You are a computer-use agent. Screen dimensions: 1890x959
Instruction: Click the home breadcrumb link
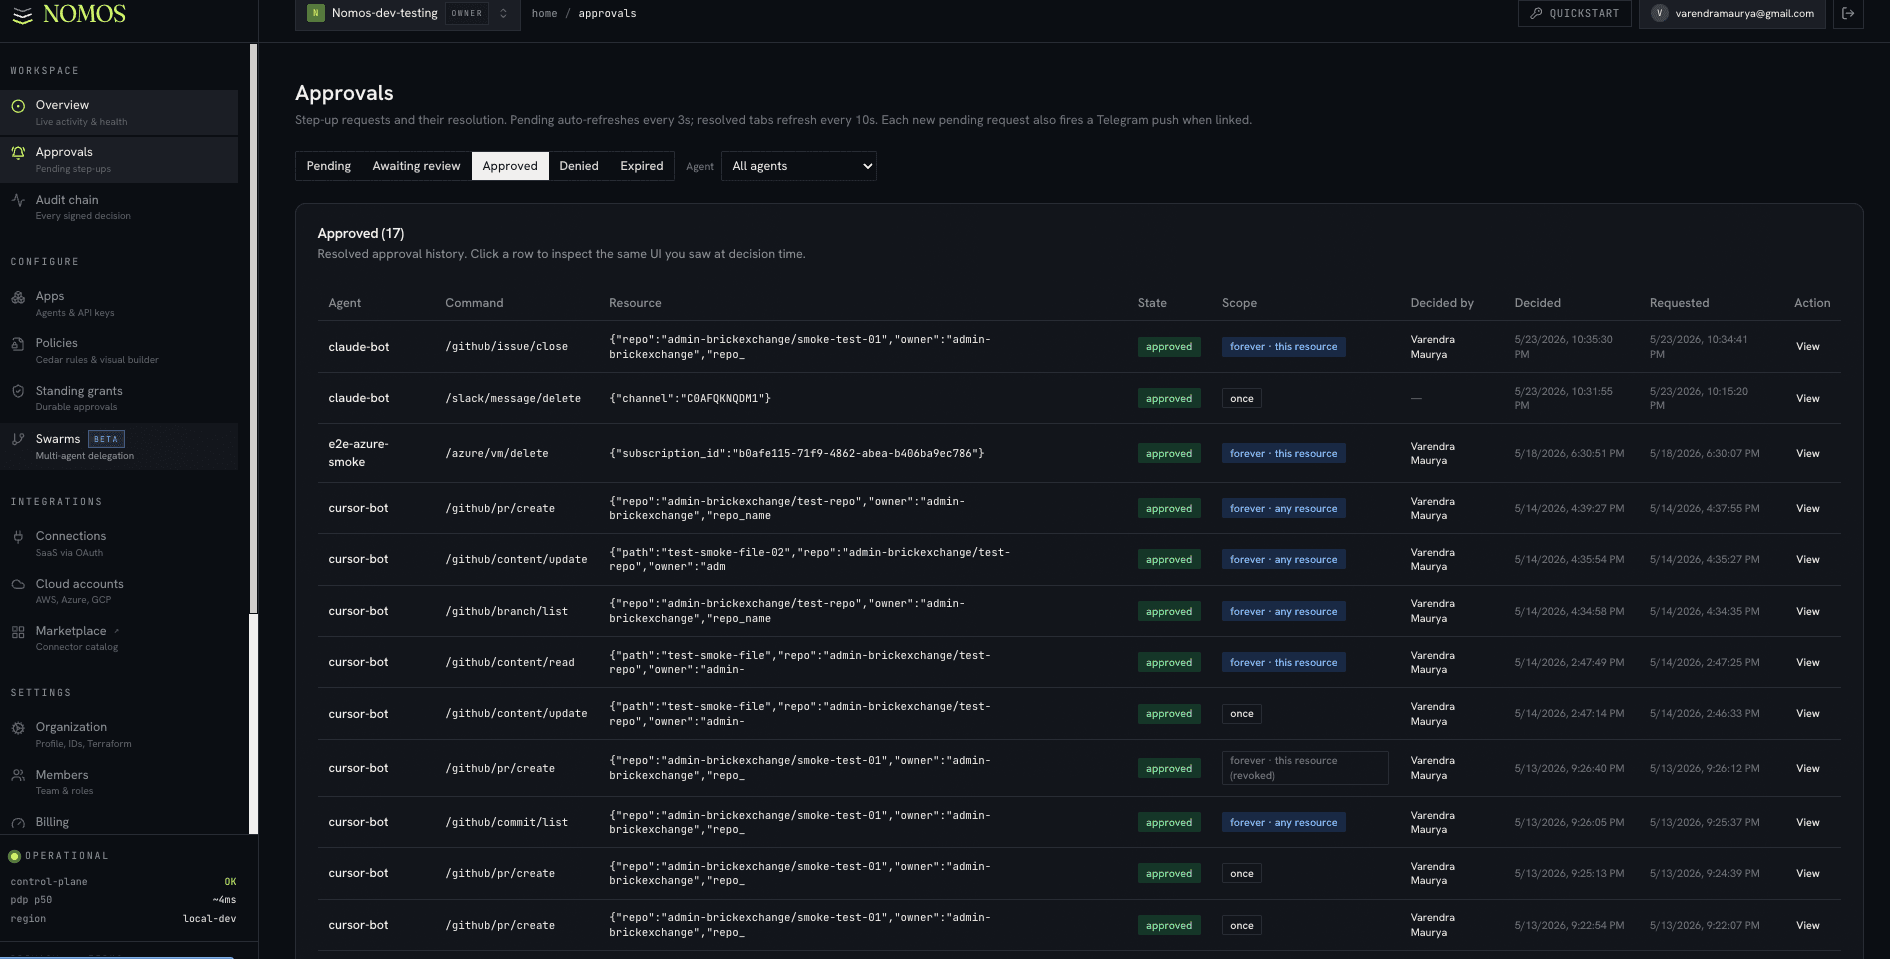[544, 14]
